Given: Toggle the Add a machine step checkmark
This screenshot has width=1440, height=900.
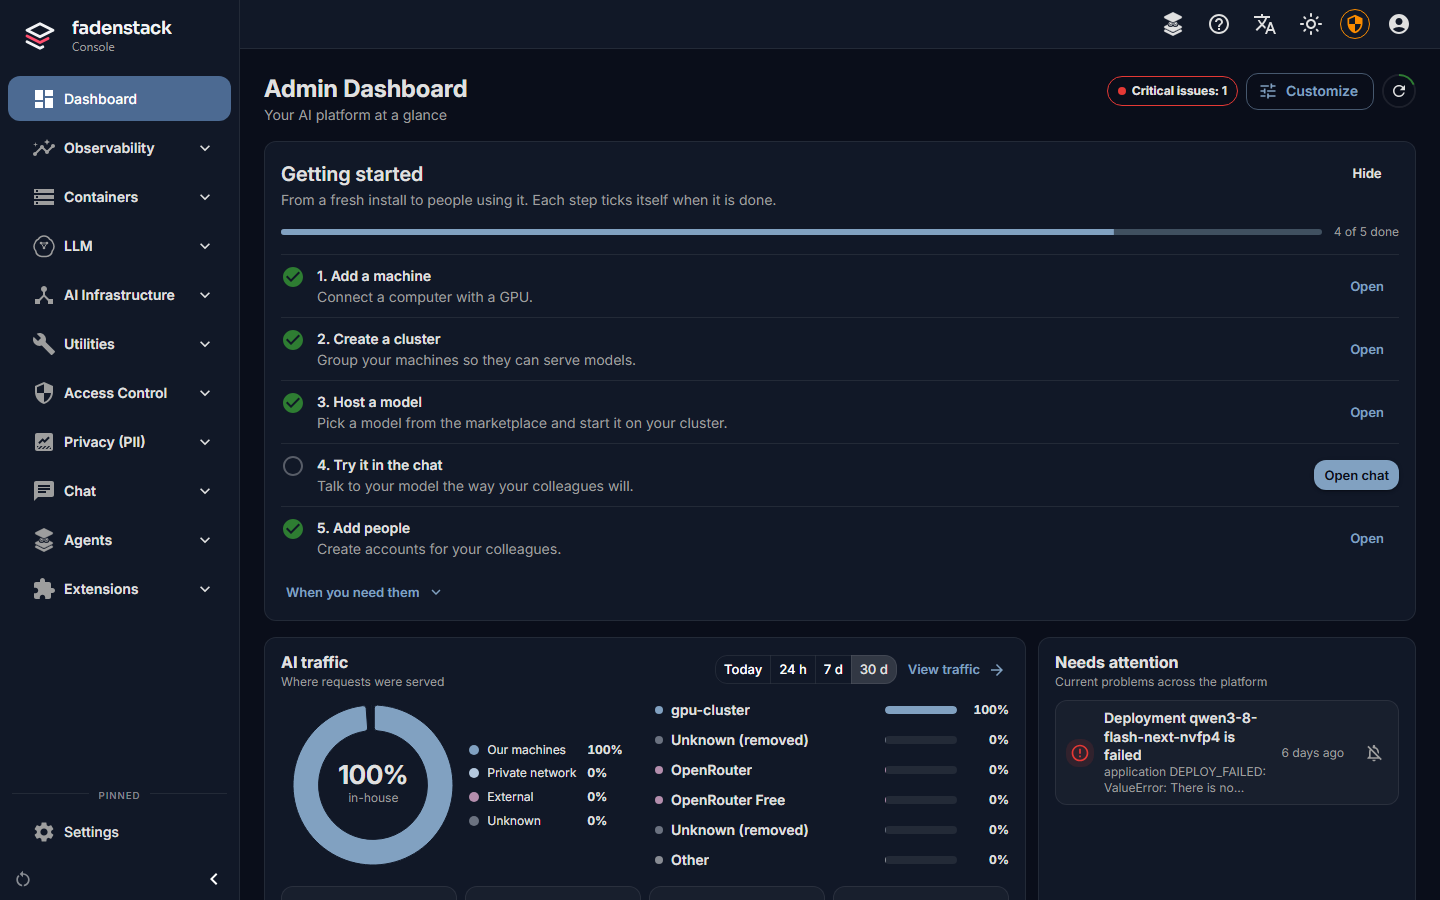Looking at the screenshot, I should click(x=293, y=277).
